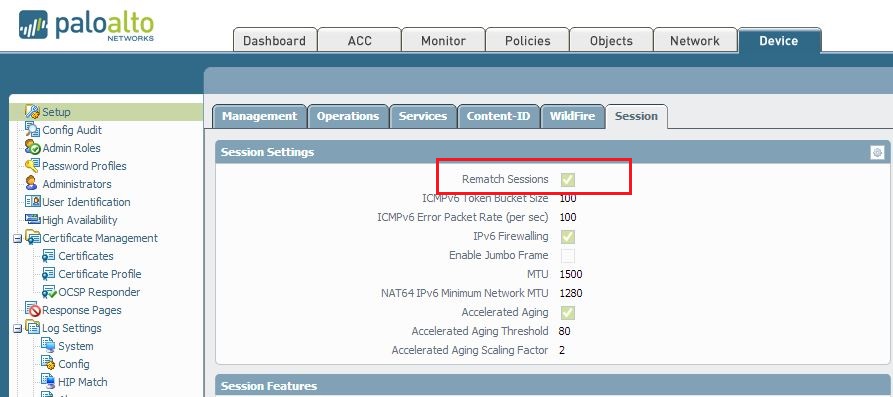The image size is (893, 397).
Task: Open High Availability in the sidebar
Action: click(80, 220)
